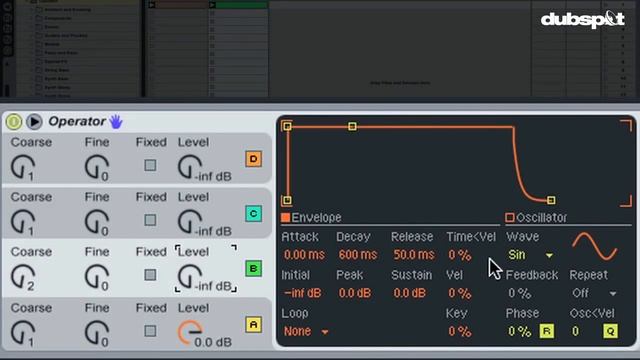Click the sine waveform preview display
The width and height of the screenshot is (640, 360).
[x=595, y=247]
